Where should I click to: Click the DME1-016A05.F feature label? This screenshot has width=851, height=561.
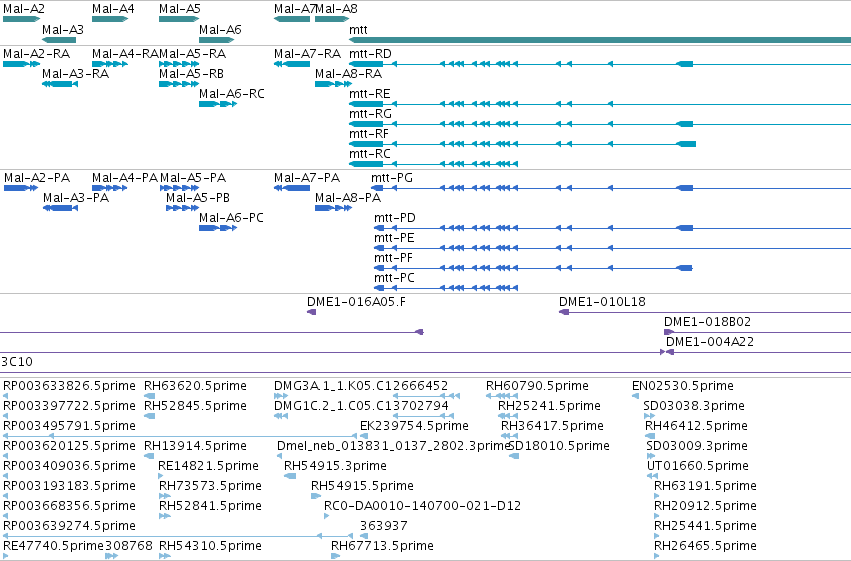click(x=356, y=302)
